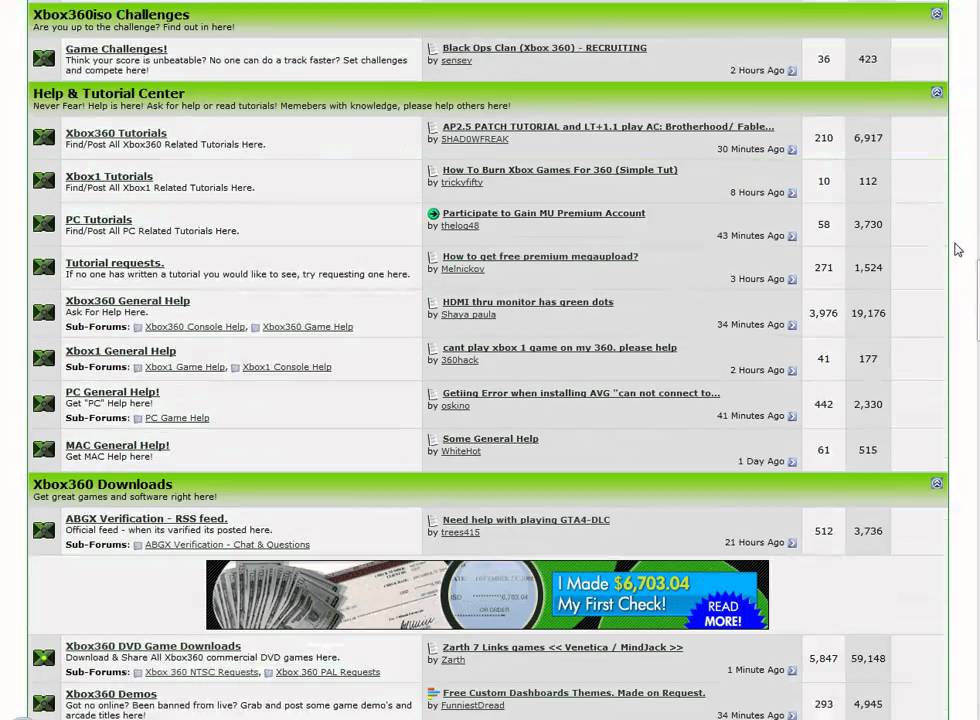Open Xbox 360 PAL Requests sub-forum
This screenshot has width=980, height=720.
[328, 672]
